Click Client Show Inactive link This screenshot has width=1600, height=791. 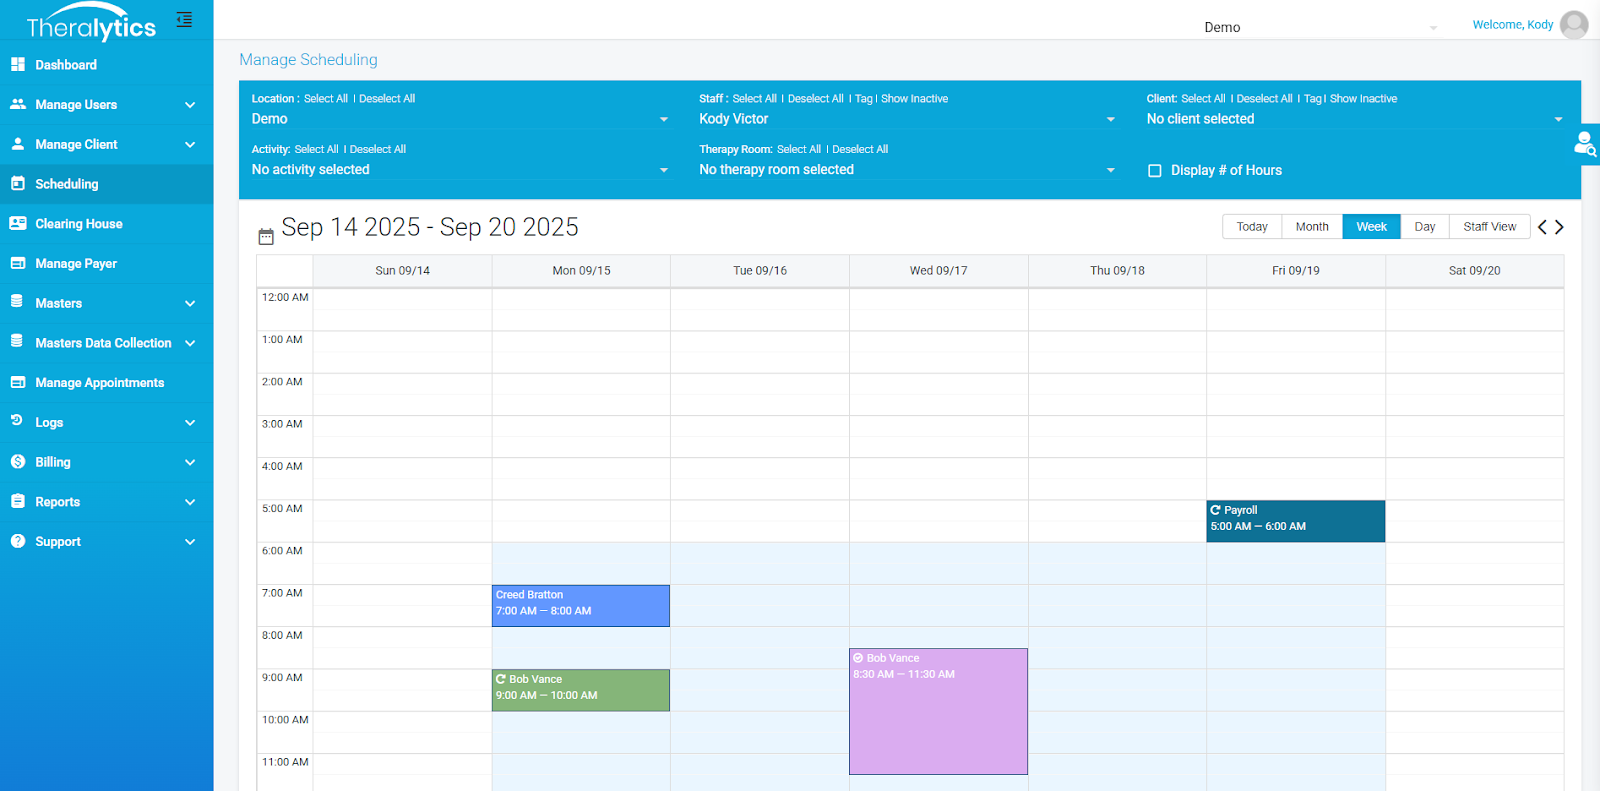click(x=1363, y=99)
